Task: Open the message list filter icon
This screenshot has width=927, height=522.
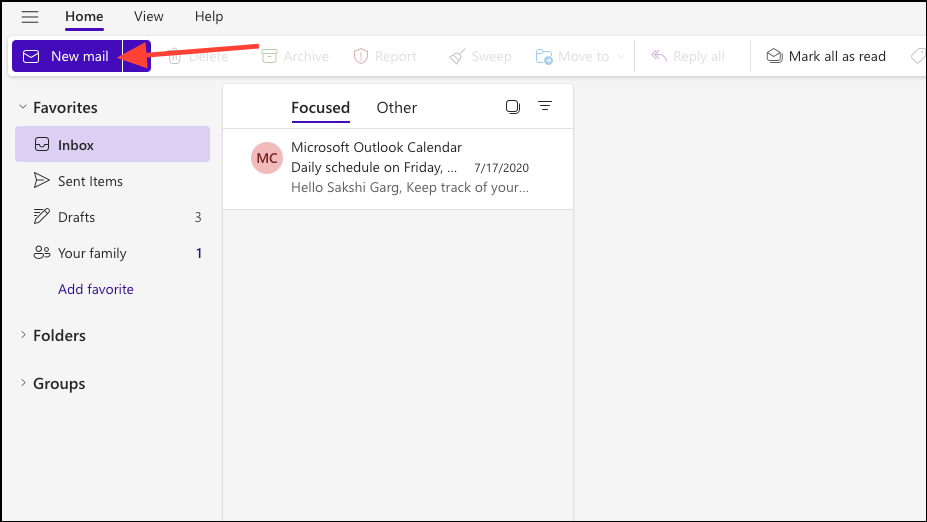Action: (544, 106)
